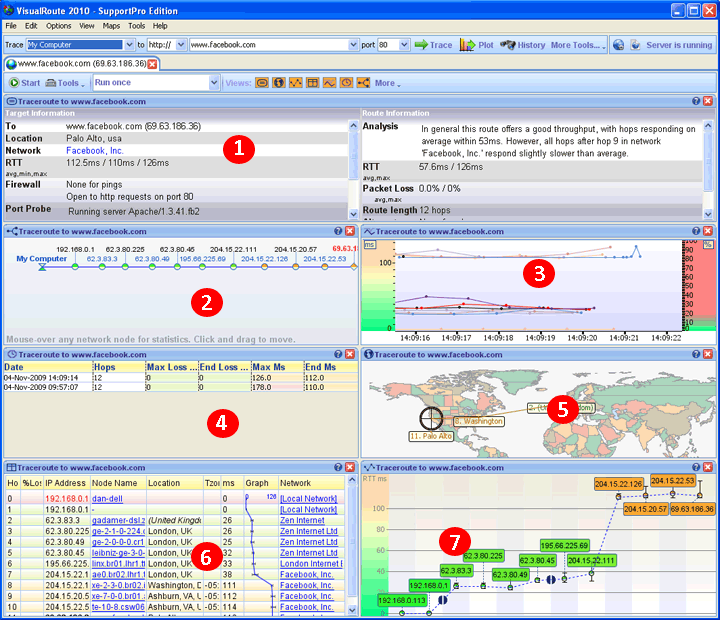
Task: Click the gadamer-dsl node name link
Action: point(118,520)
